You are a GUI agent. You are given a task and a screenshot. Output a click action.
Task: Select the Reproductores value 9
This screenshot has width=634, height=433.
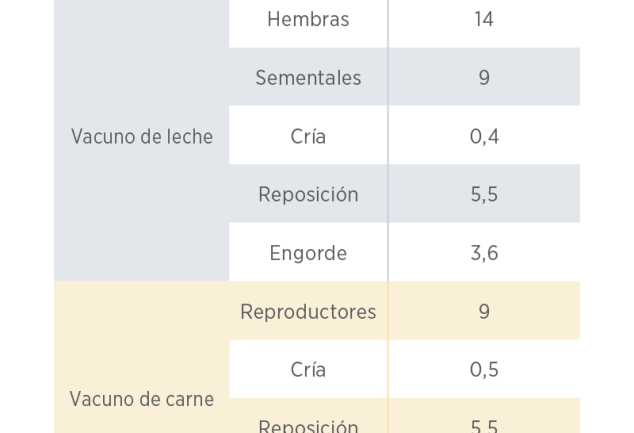tap(484, 312)
